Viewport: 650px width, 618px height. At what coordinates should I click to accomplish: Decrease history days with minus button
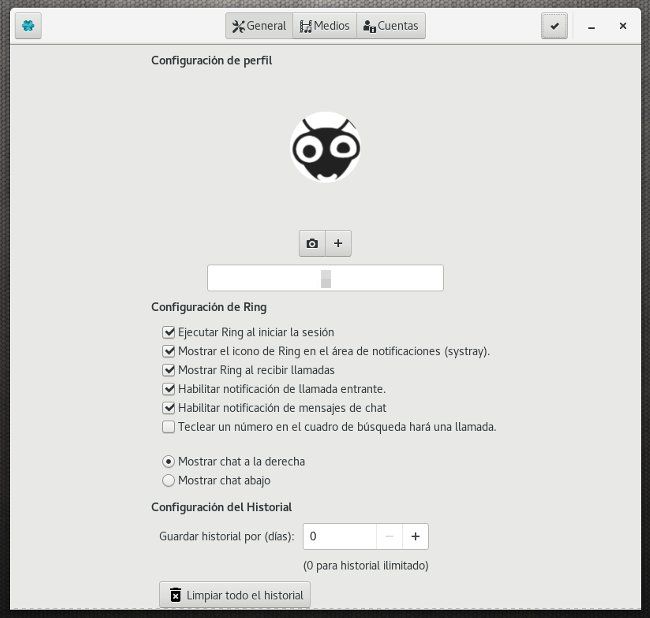coord(390,537)
